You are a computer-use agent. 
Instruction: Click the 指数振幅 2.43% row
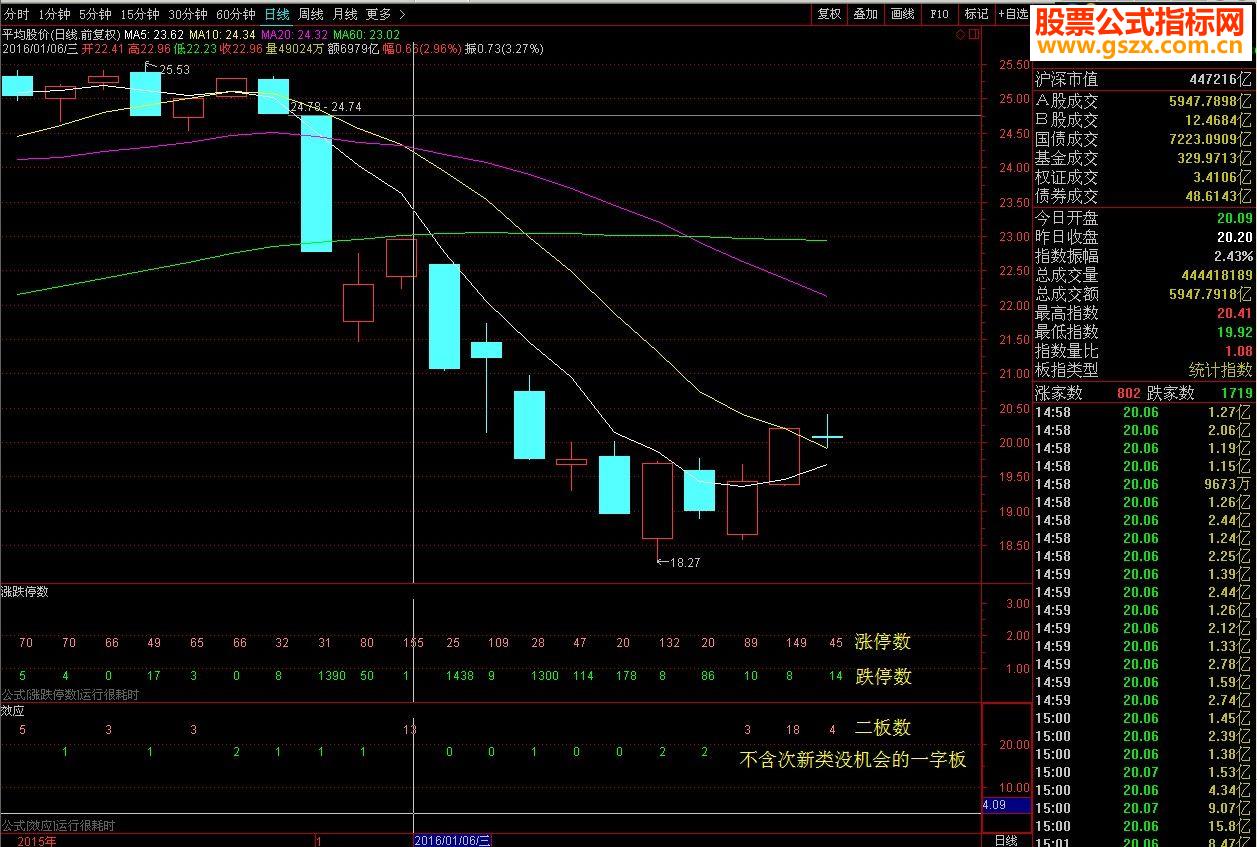pos(1144,256)
